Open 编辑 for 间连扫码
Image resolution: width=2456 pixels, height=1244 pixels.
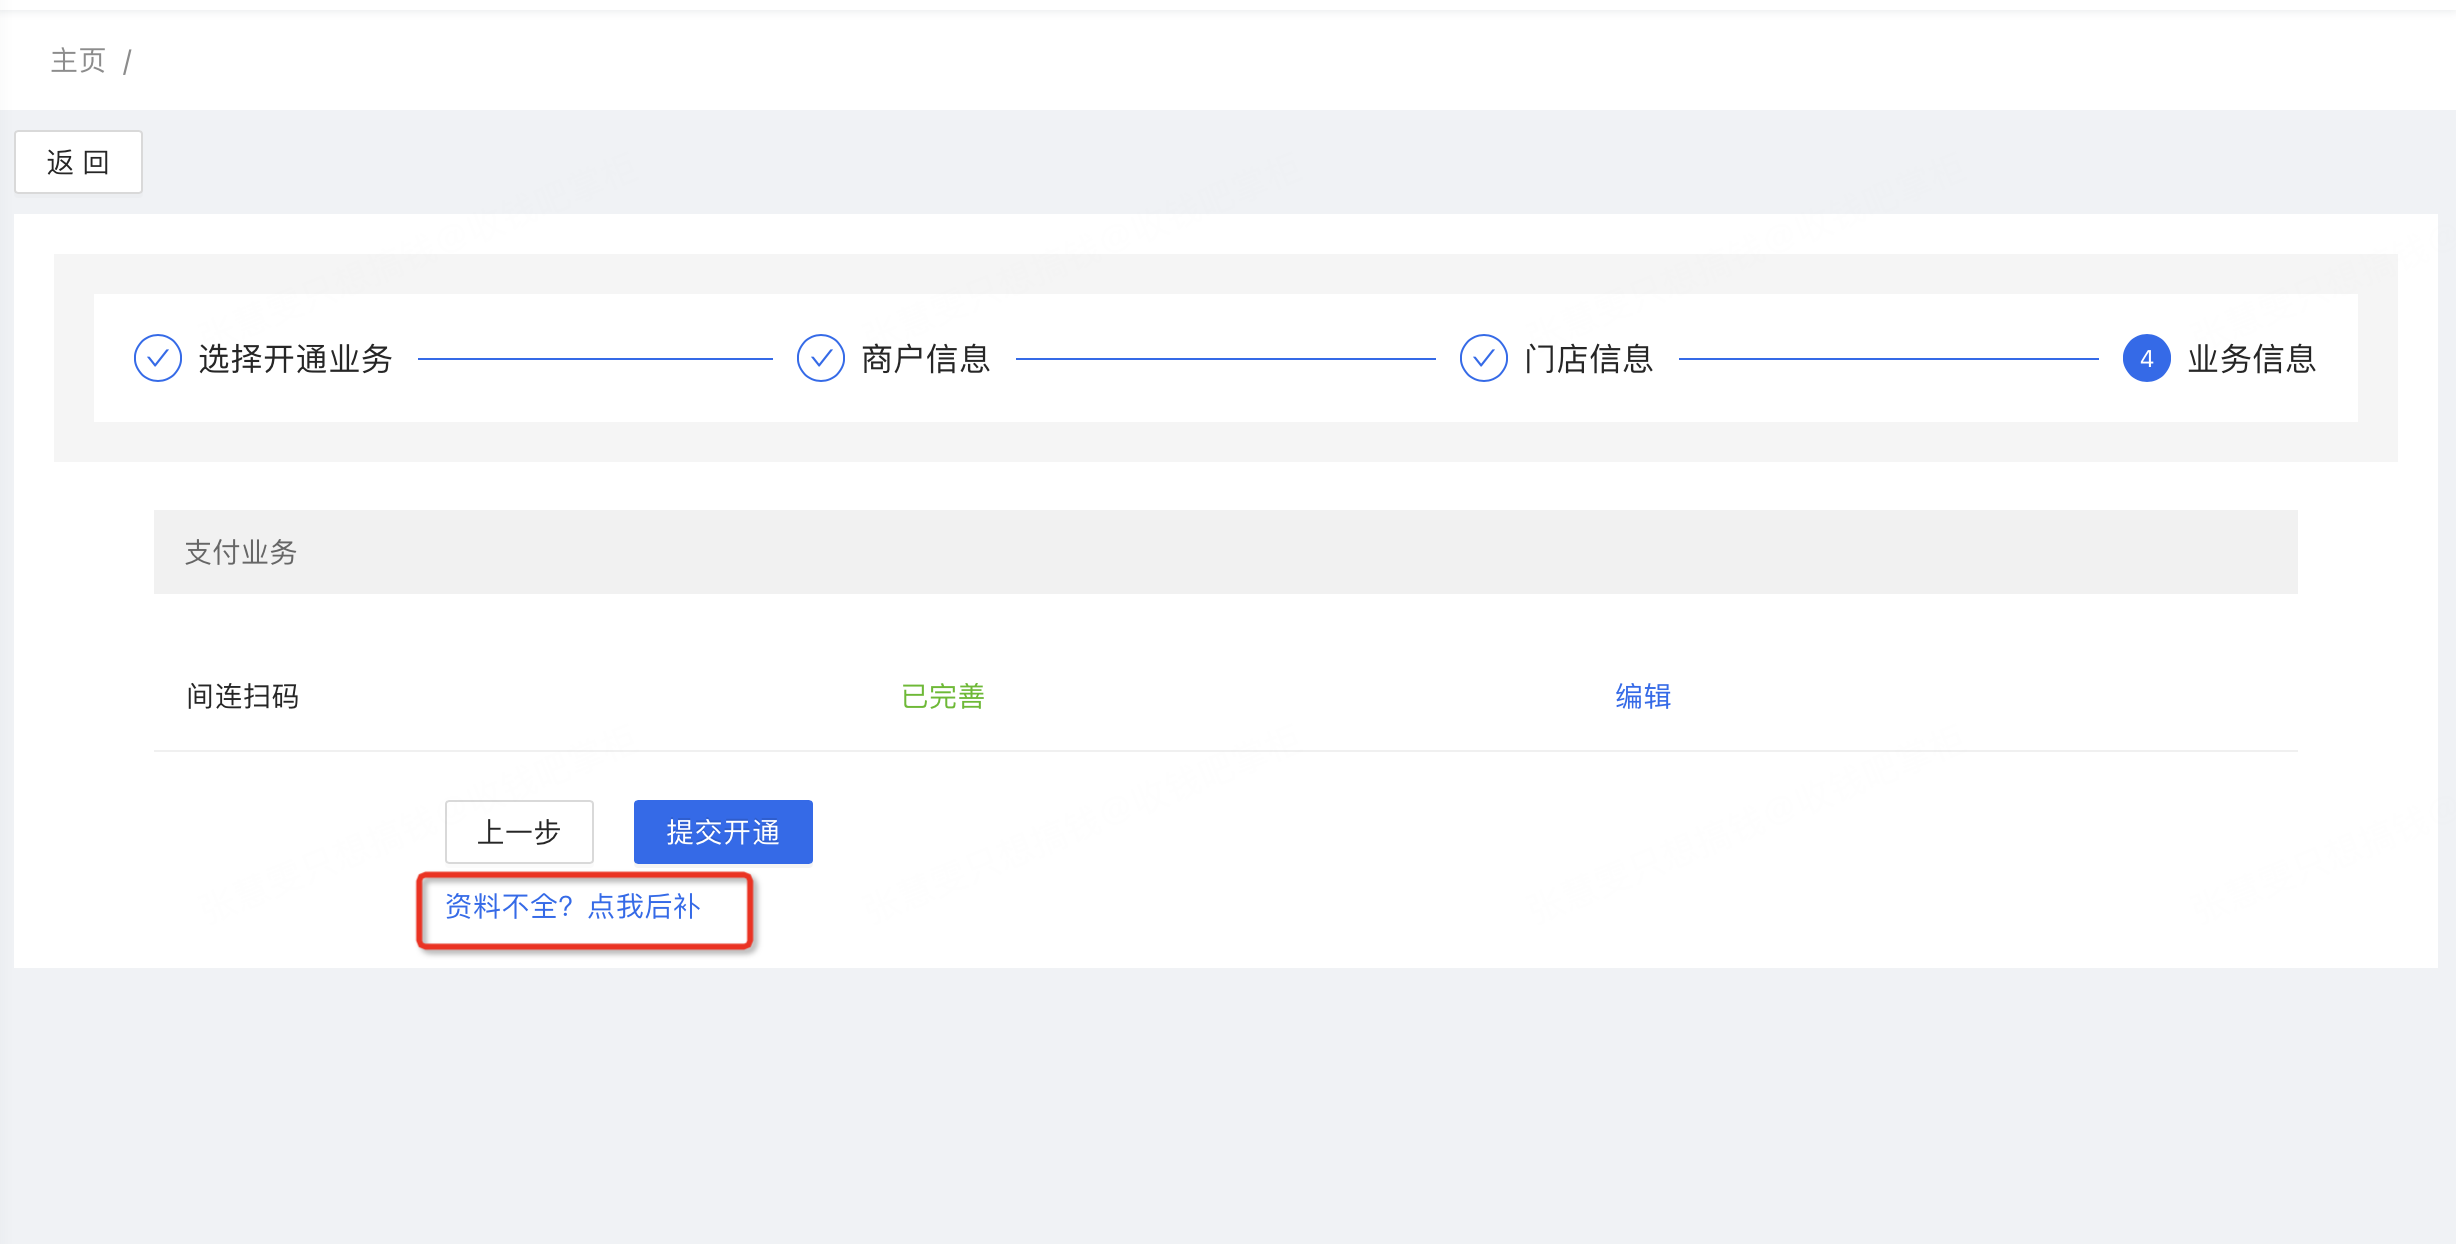(x=1643, y=696)
